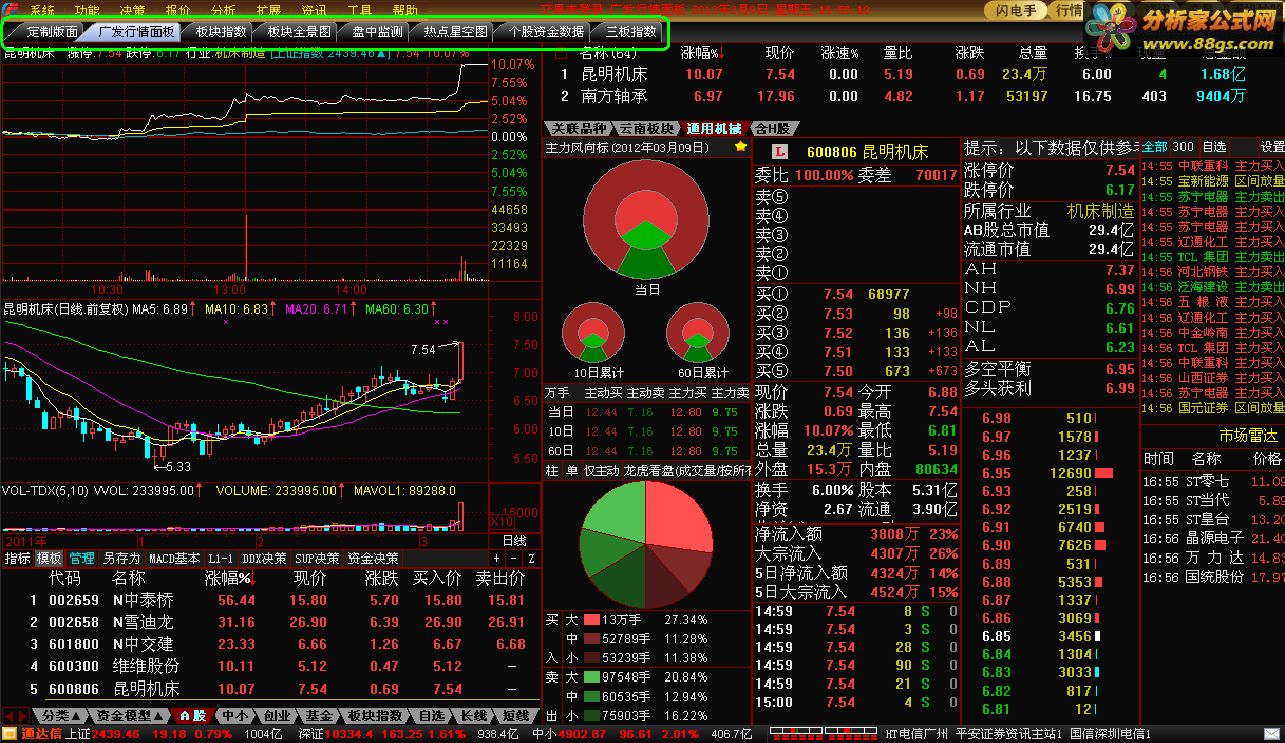1285x743 pixels.
Task: Select the L1-1 template
Action: coord(221,558)
